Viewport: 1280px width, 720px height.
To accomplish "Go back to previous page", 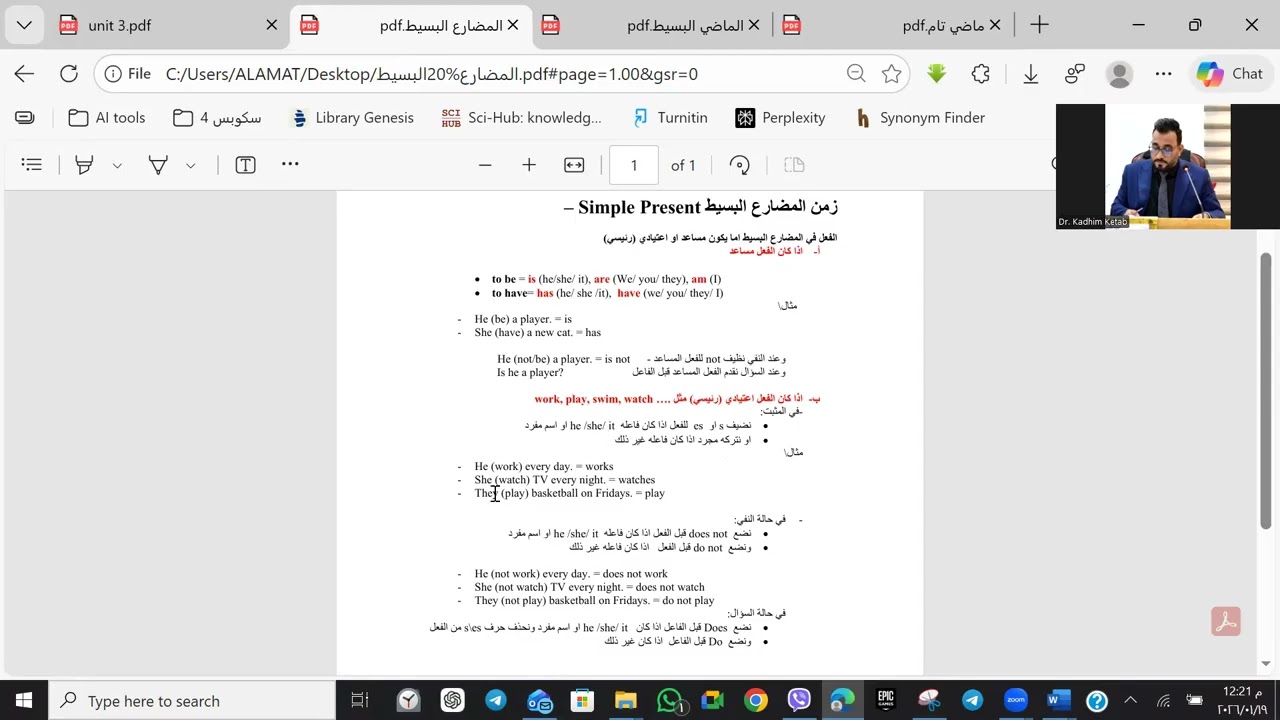I will coord(24,74).
